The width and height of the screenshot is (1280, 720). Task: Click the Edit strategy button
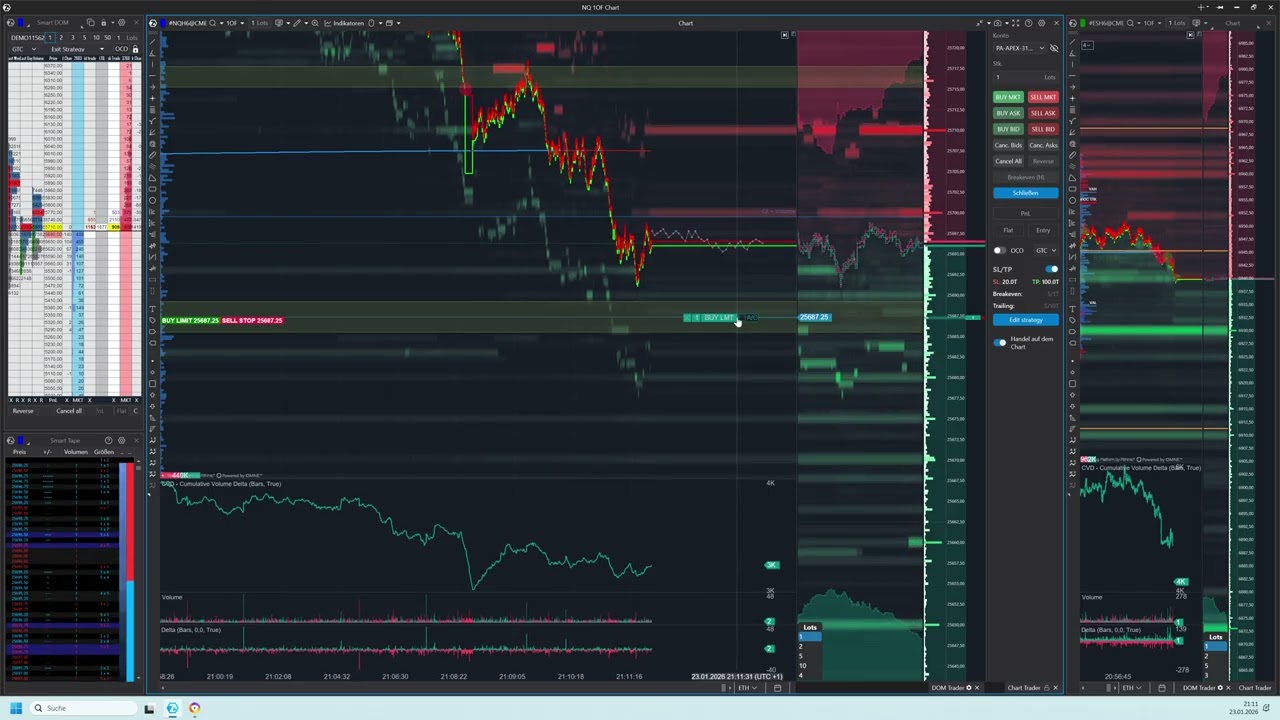click(1026, 320)
